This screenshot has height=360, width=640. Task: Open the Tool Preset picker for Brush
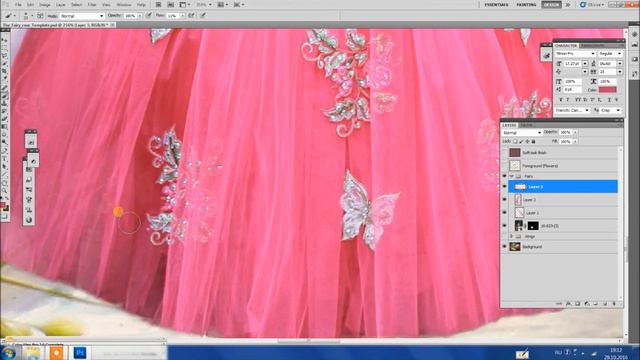click(x=10, y=16)
